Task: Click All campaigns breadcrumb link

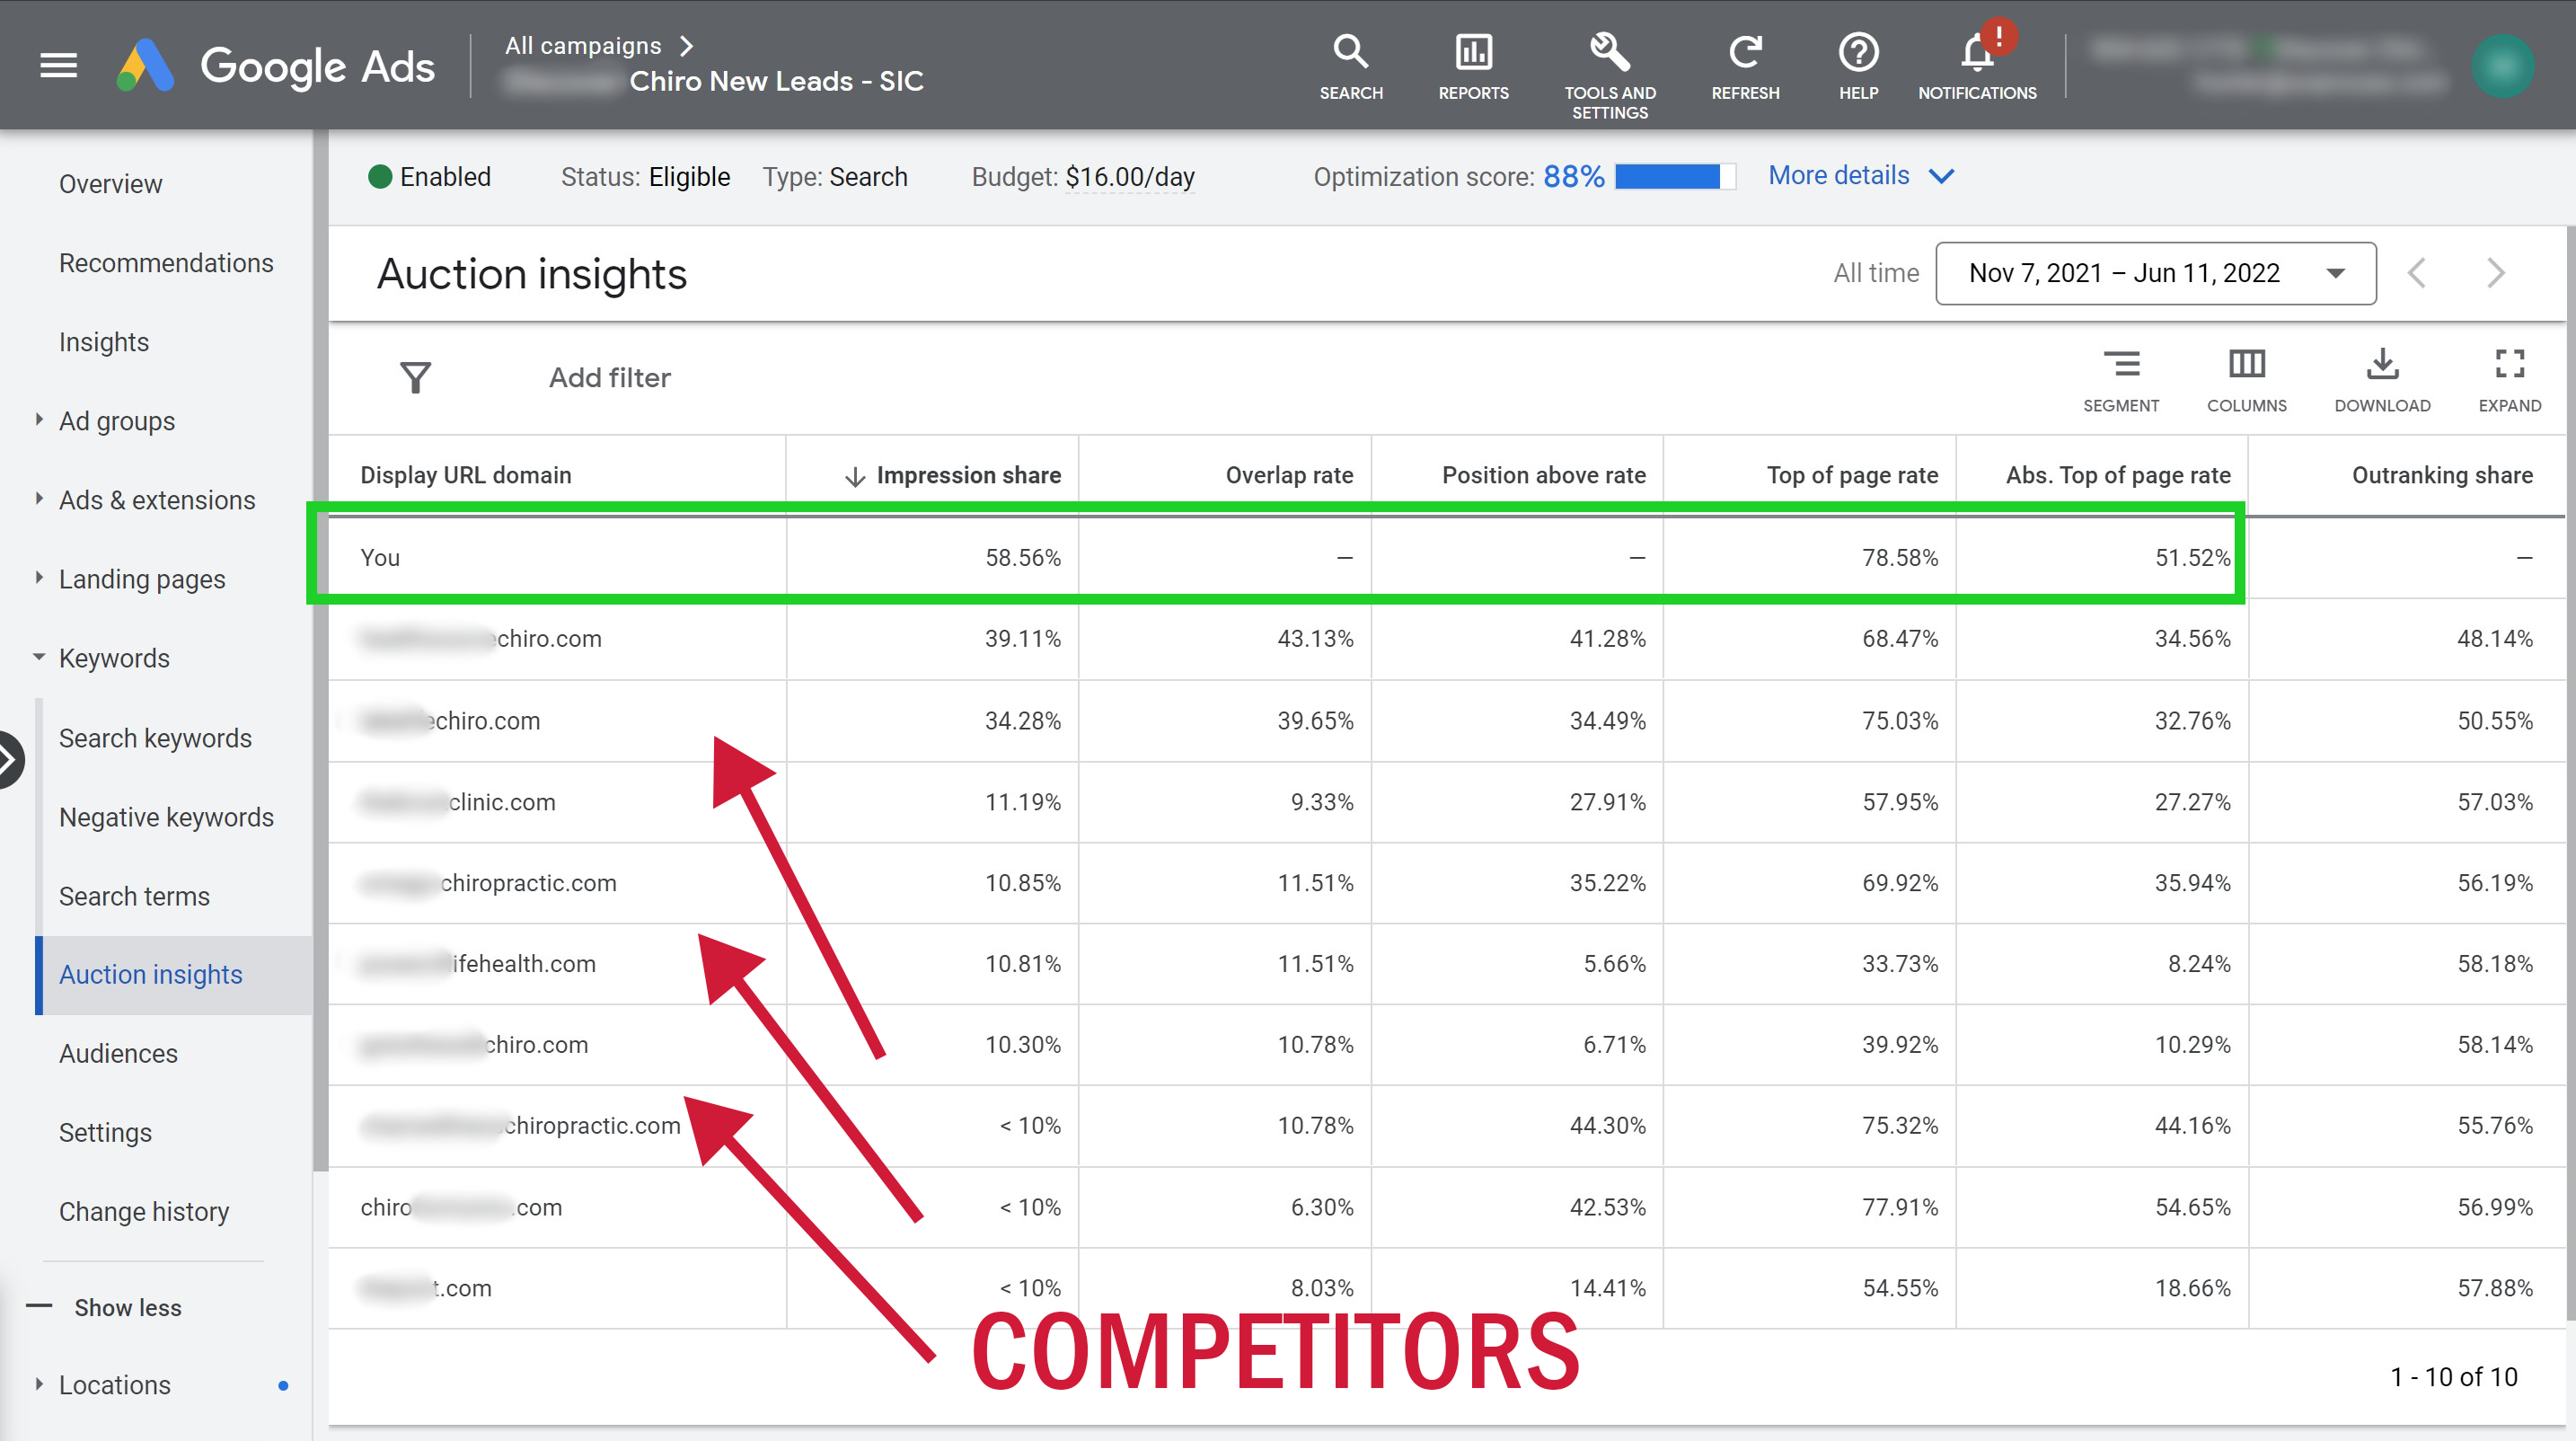Action: tap(583, 46)
